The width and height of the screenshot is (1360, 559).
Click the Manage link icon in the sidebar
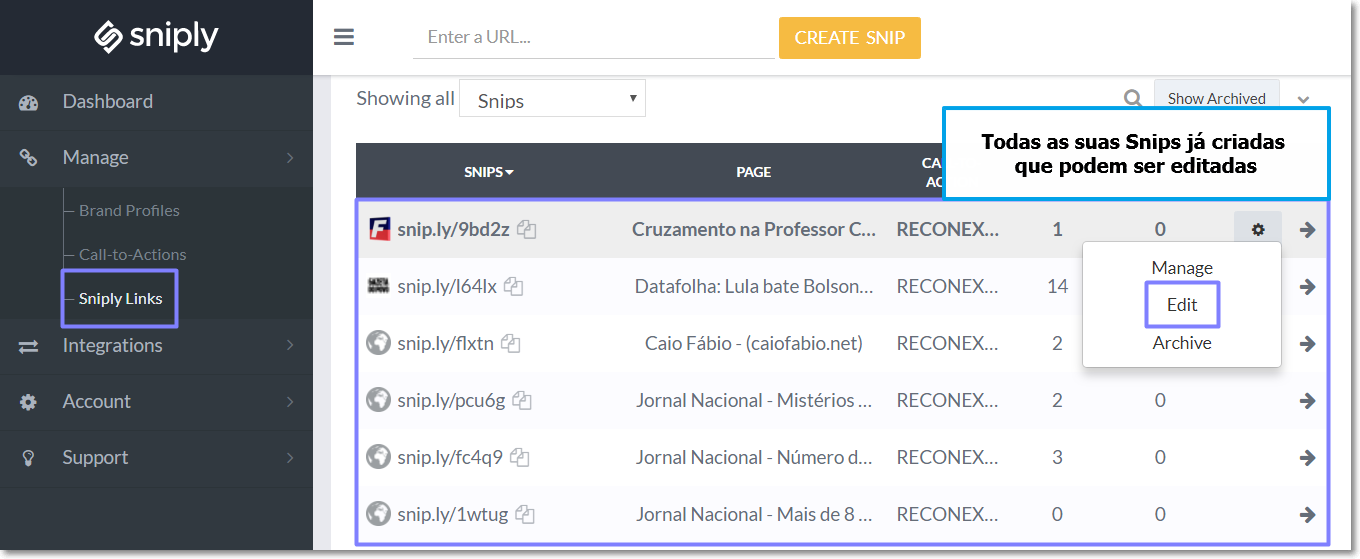[x=28, y=157]
